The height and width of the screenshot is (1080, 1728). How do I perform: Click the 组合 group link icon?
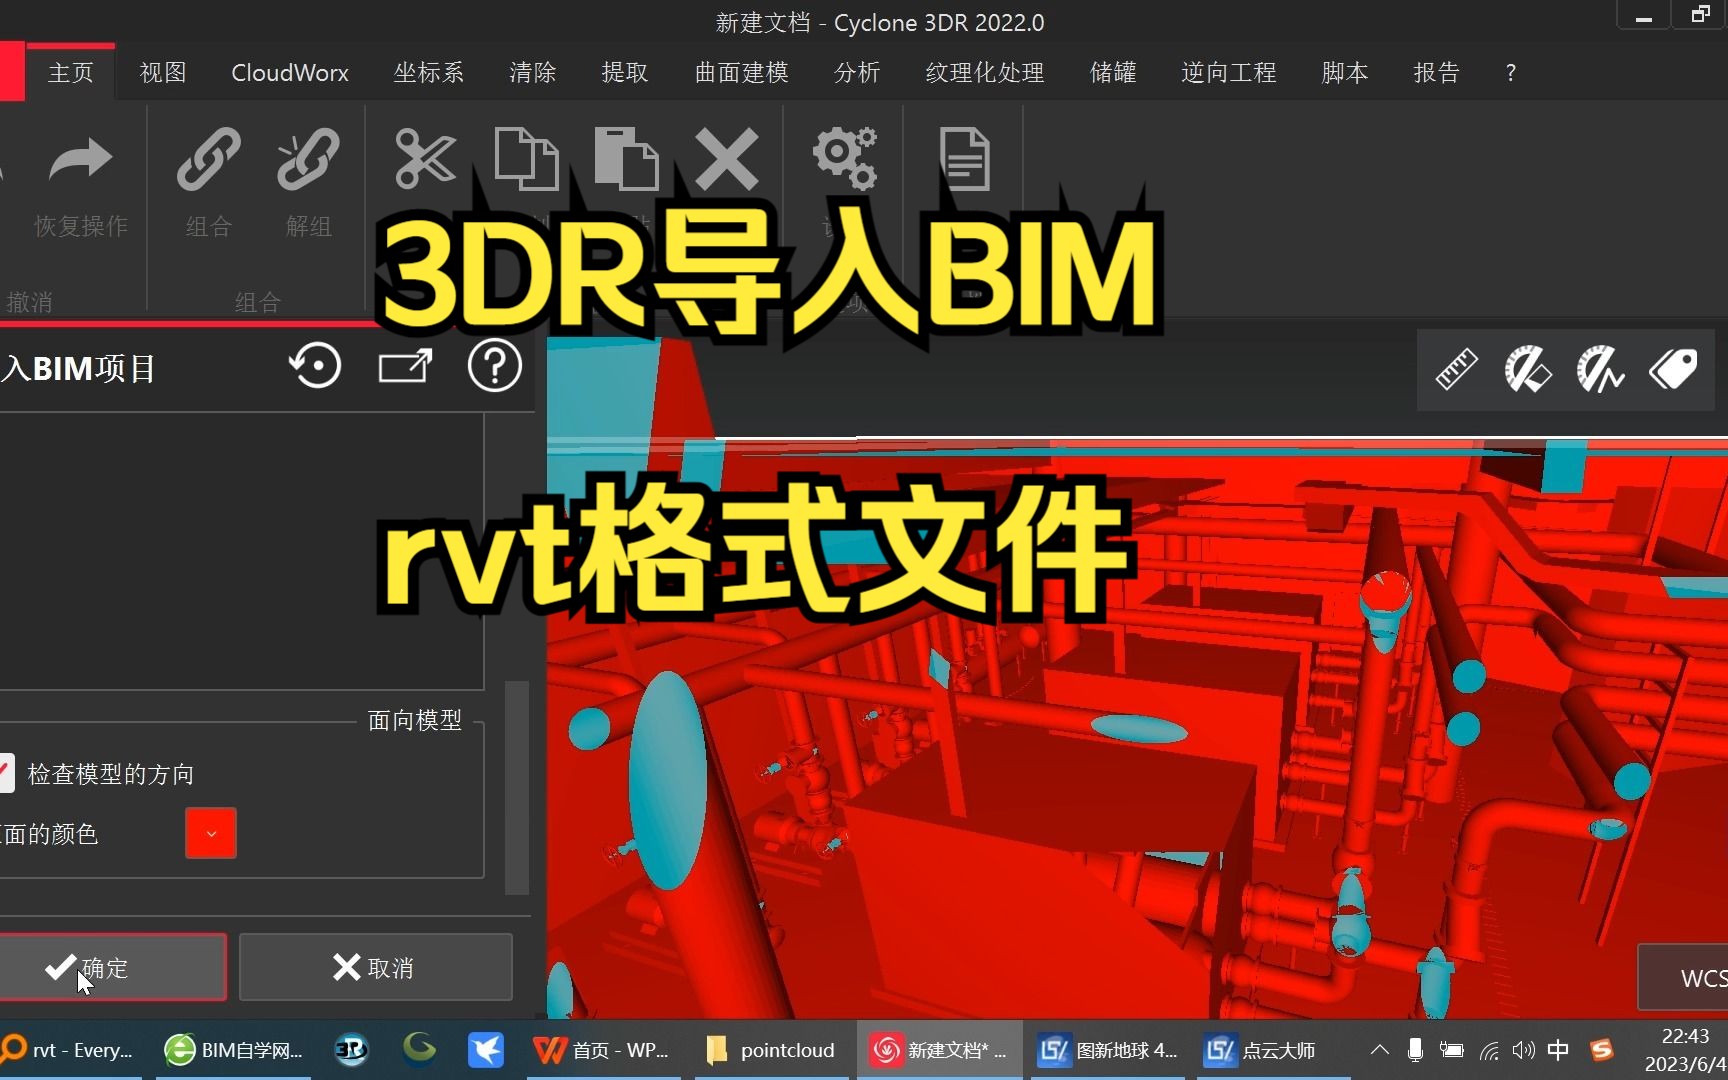(x=209, y=159)
